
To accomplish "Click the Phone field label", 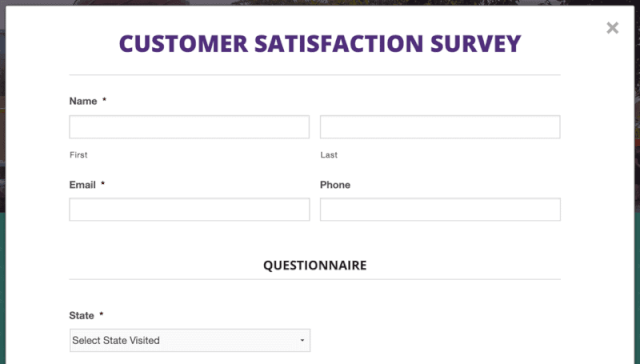I will 335,185.
